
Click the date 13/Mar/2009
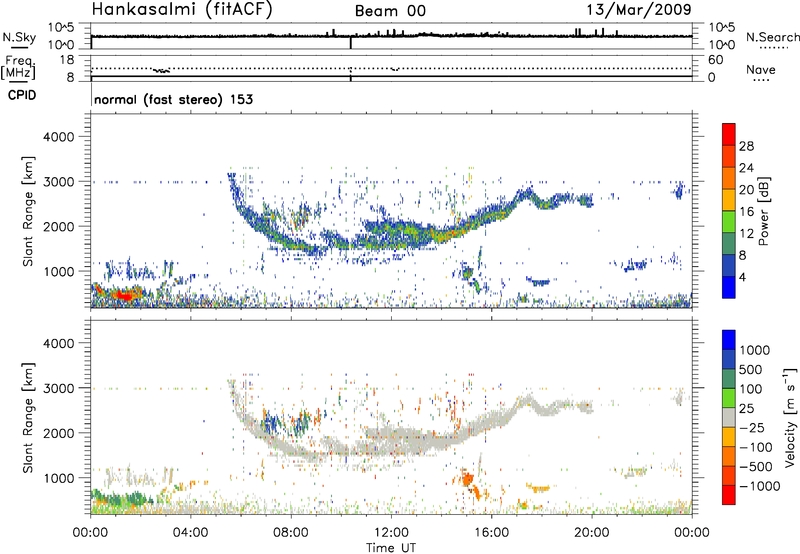[639, 9]
